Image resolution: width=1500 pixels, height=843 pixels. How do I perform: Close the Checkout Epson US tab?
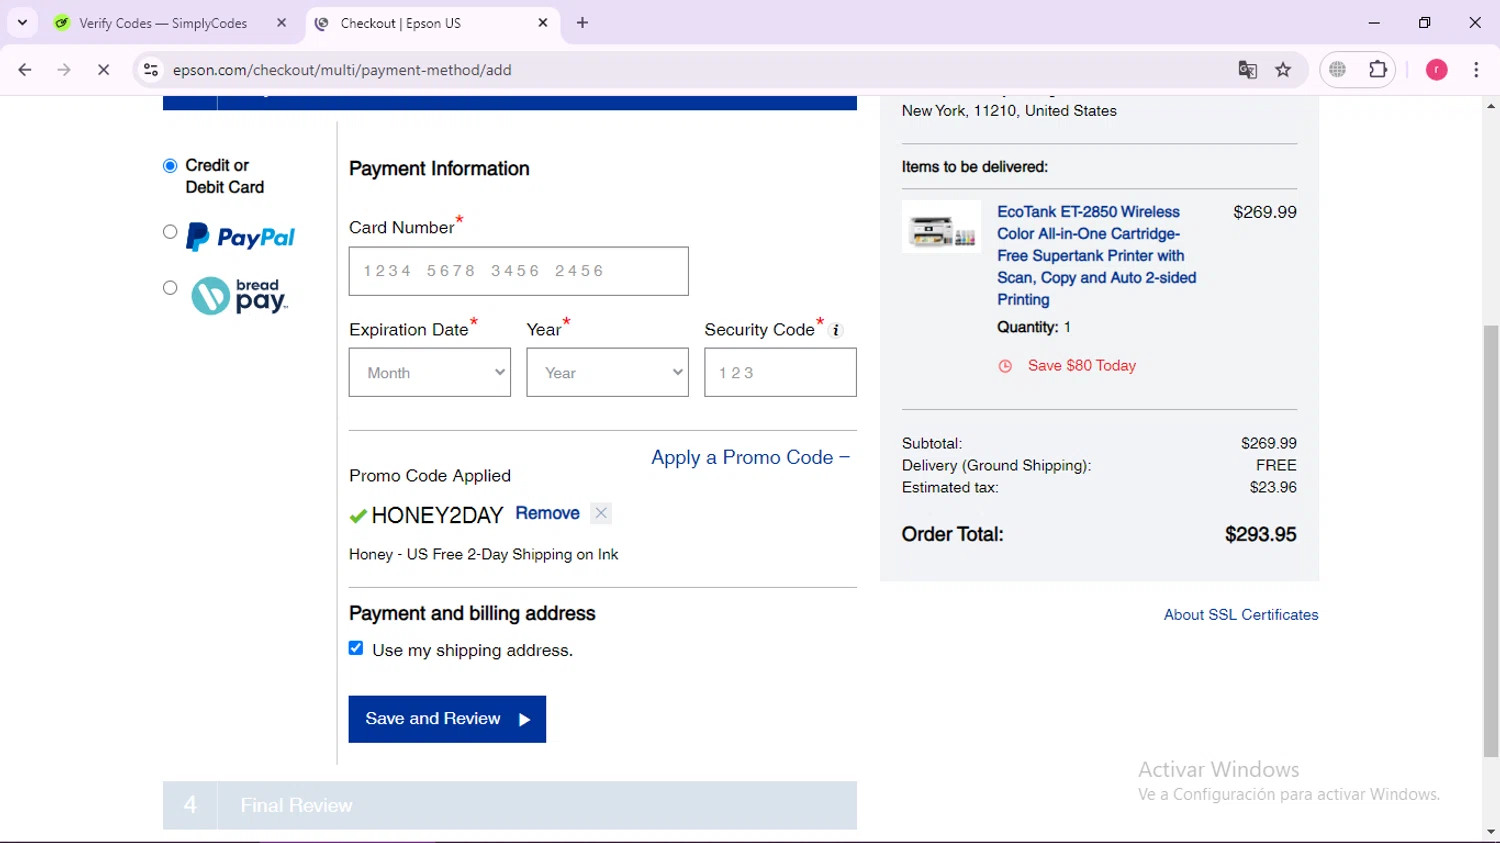click(543, 23)
